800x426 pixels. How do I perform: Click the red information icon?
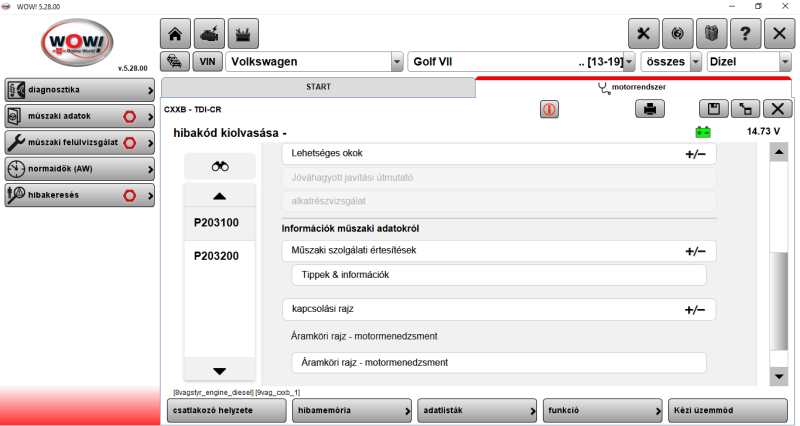(549, 109)
